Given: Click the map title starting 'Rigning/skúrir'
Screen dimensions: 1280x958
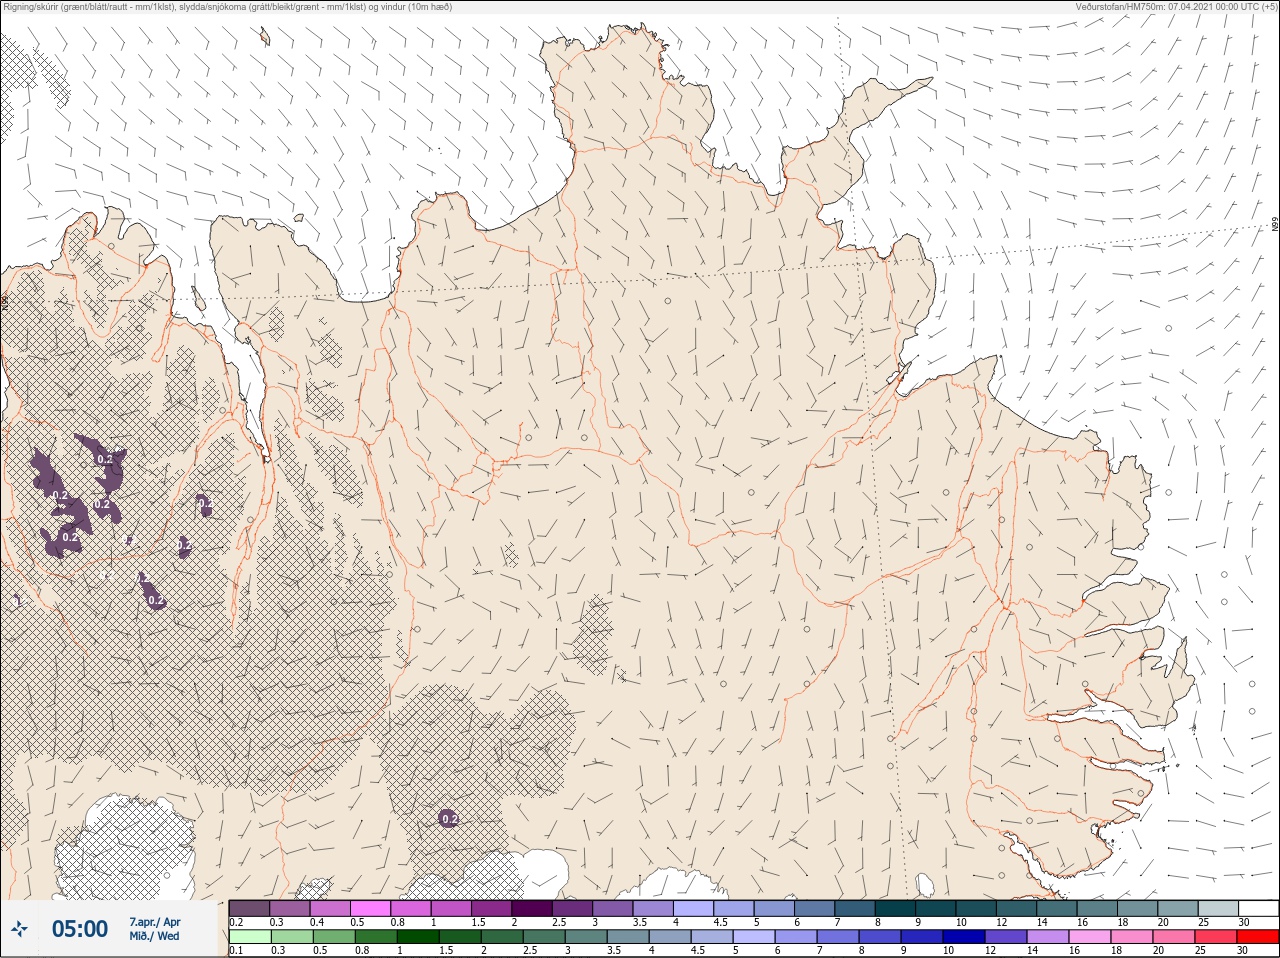Looking at the screenshot, I should (x=227, y=6).
